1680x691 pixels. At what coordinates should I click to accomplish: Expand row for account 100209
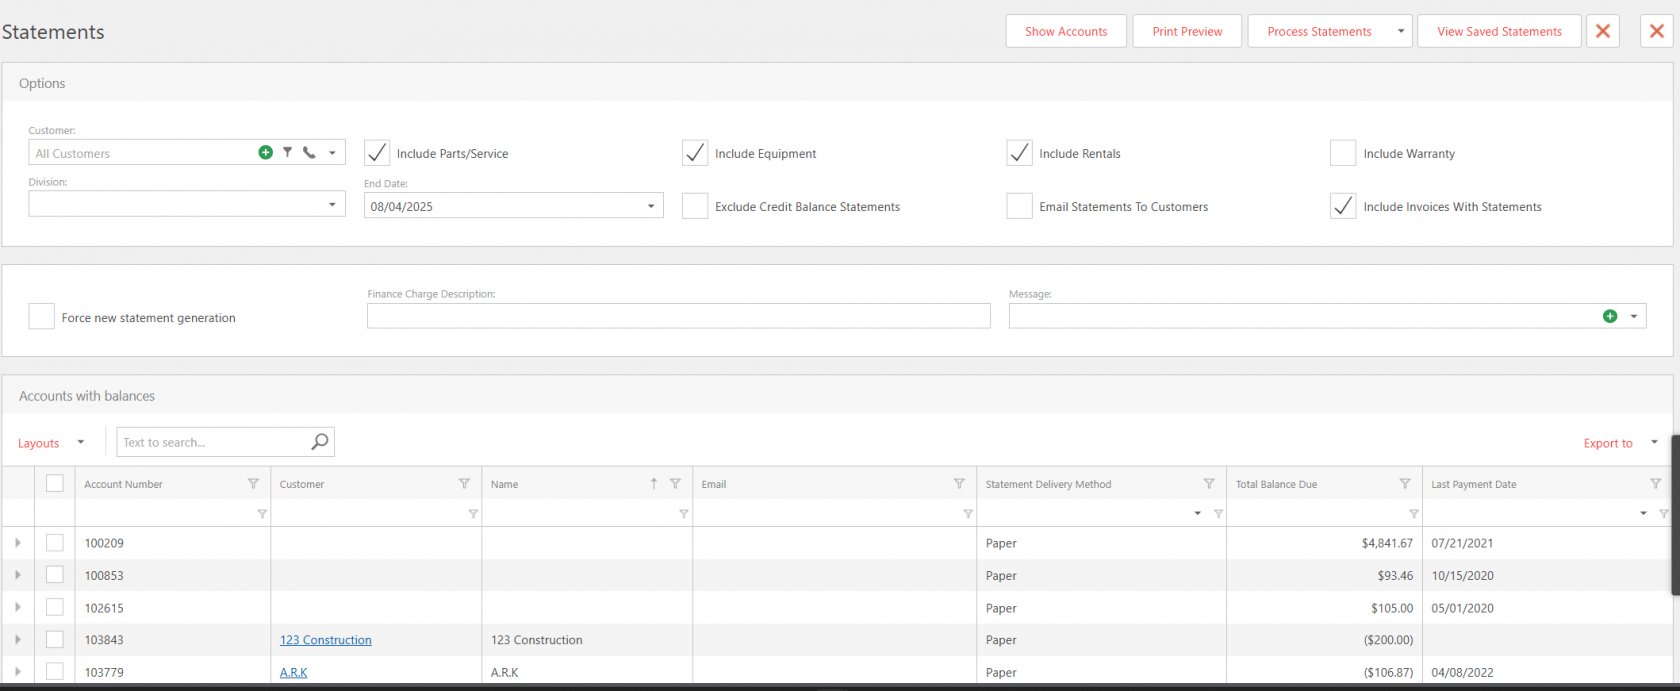(18, 543)
